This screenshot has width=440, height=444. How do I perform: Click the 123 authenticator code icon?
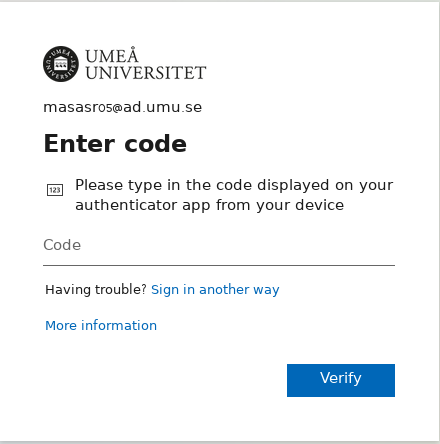pyautogui.click(x=55, y=190)
